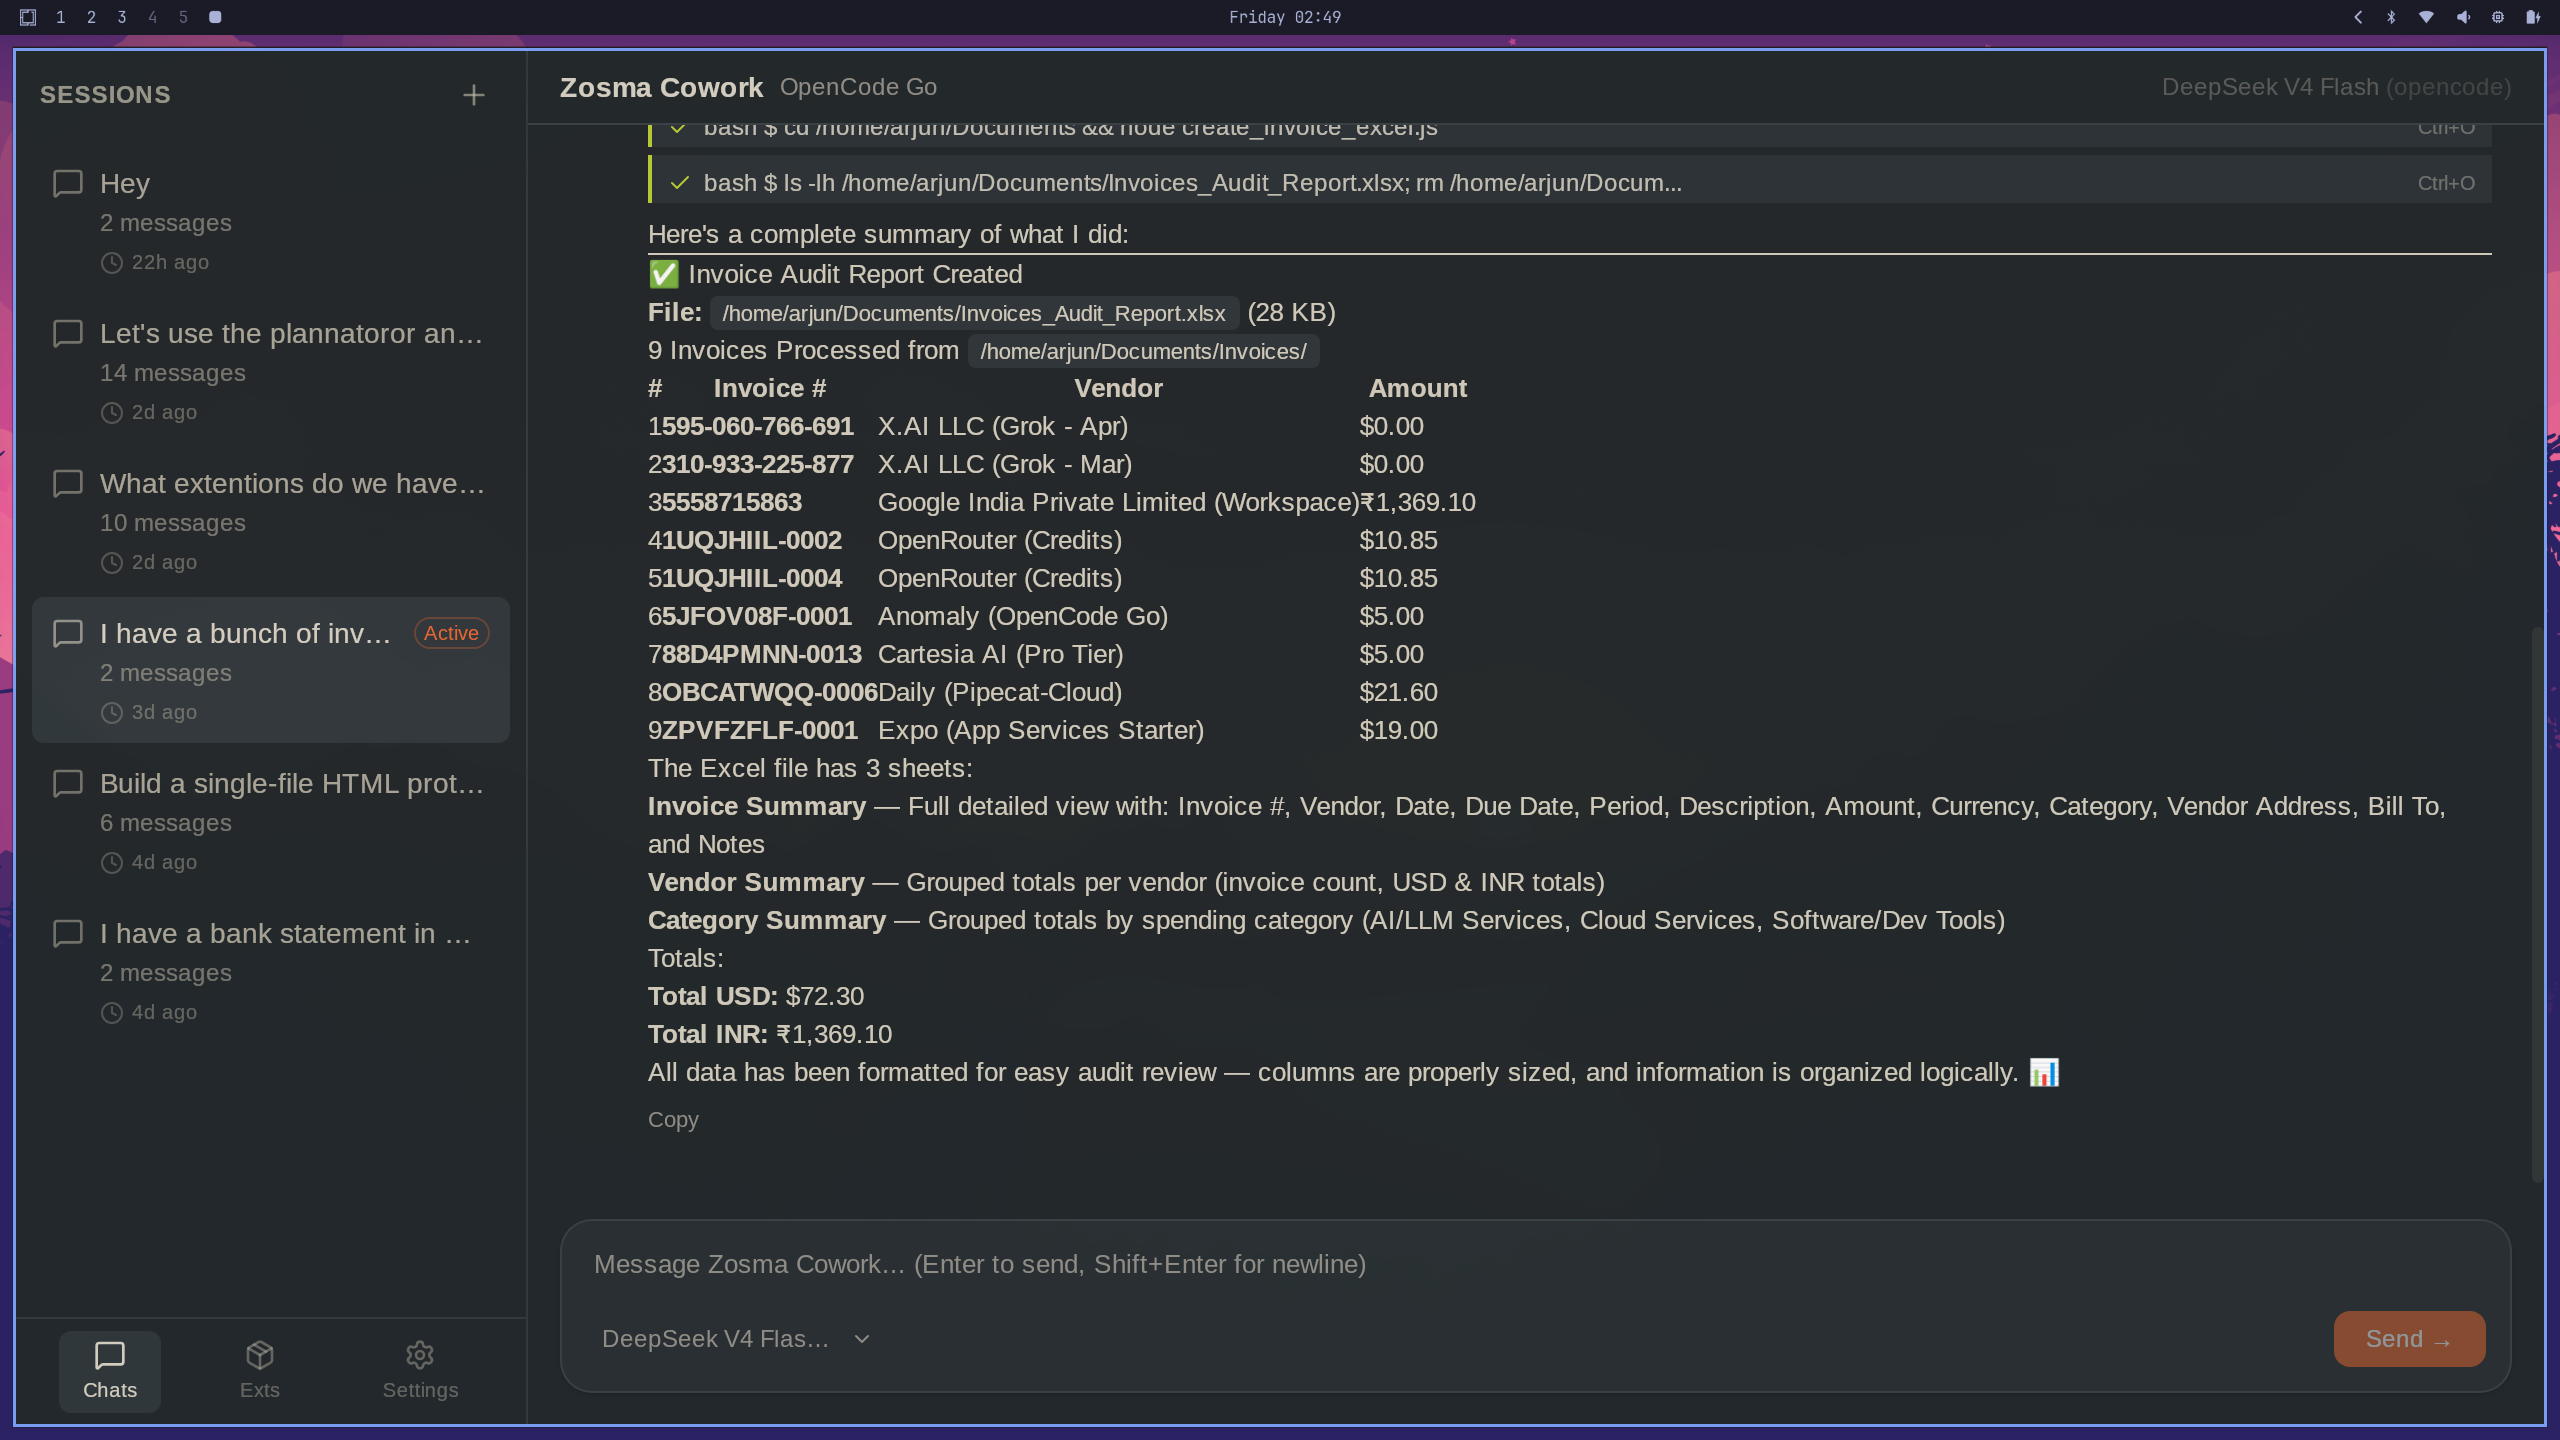
Task: Click invoice number 310-933-225-877
Action: point(758,464)
